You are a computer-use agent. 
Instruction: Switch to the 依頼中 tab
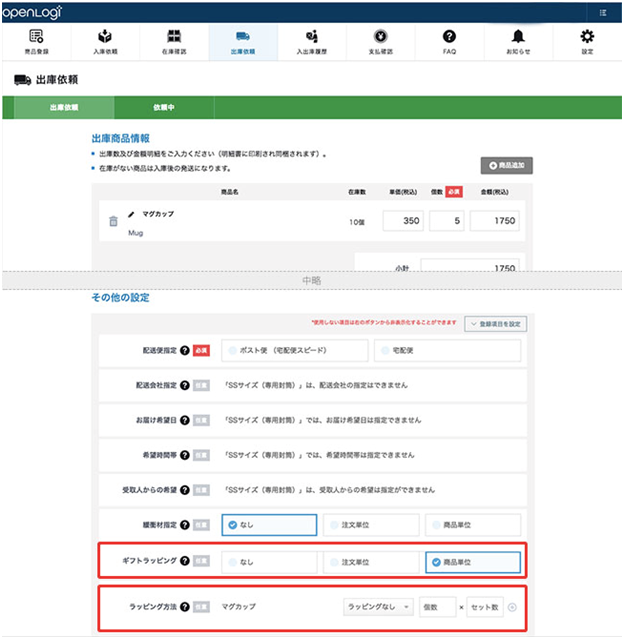pos(164,108)
